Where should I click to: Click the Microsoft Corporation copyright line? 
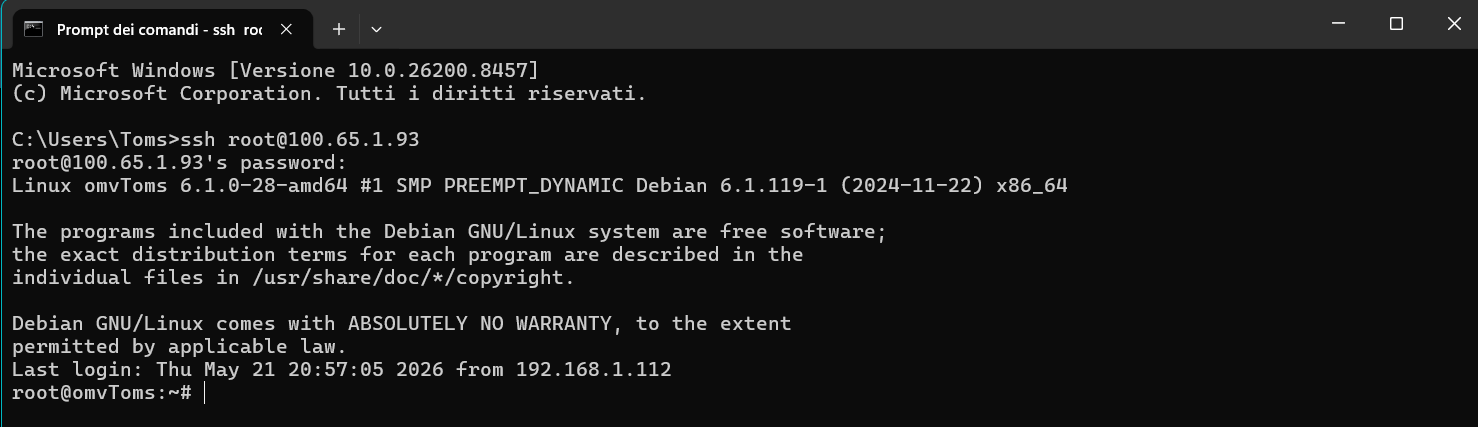(x=330, y=93)
